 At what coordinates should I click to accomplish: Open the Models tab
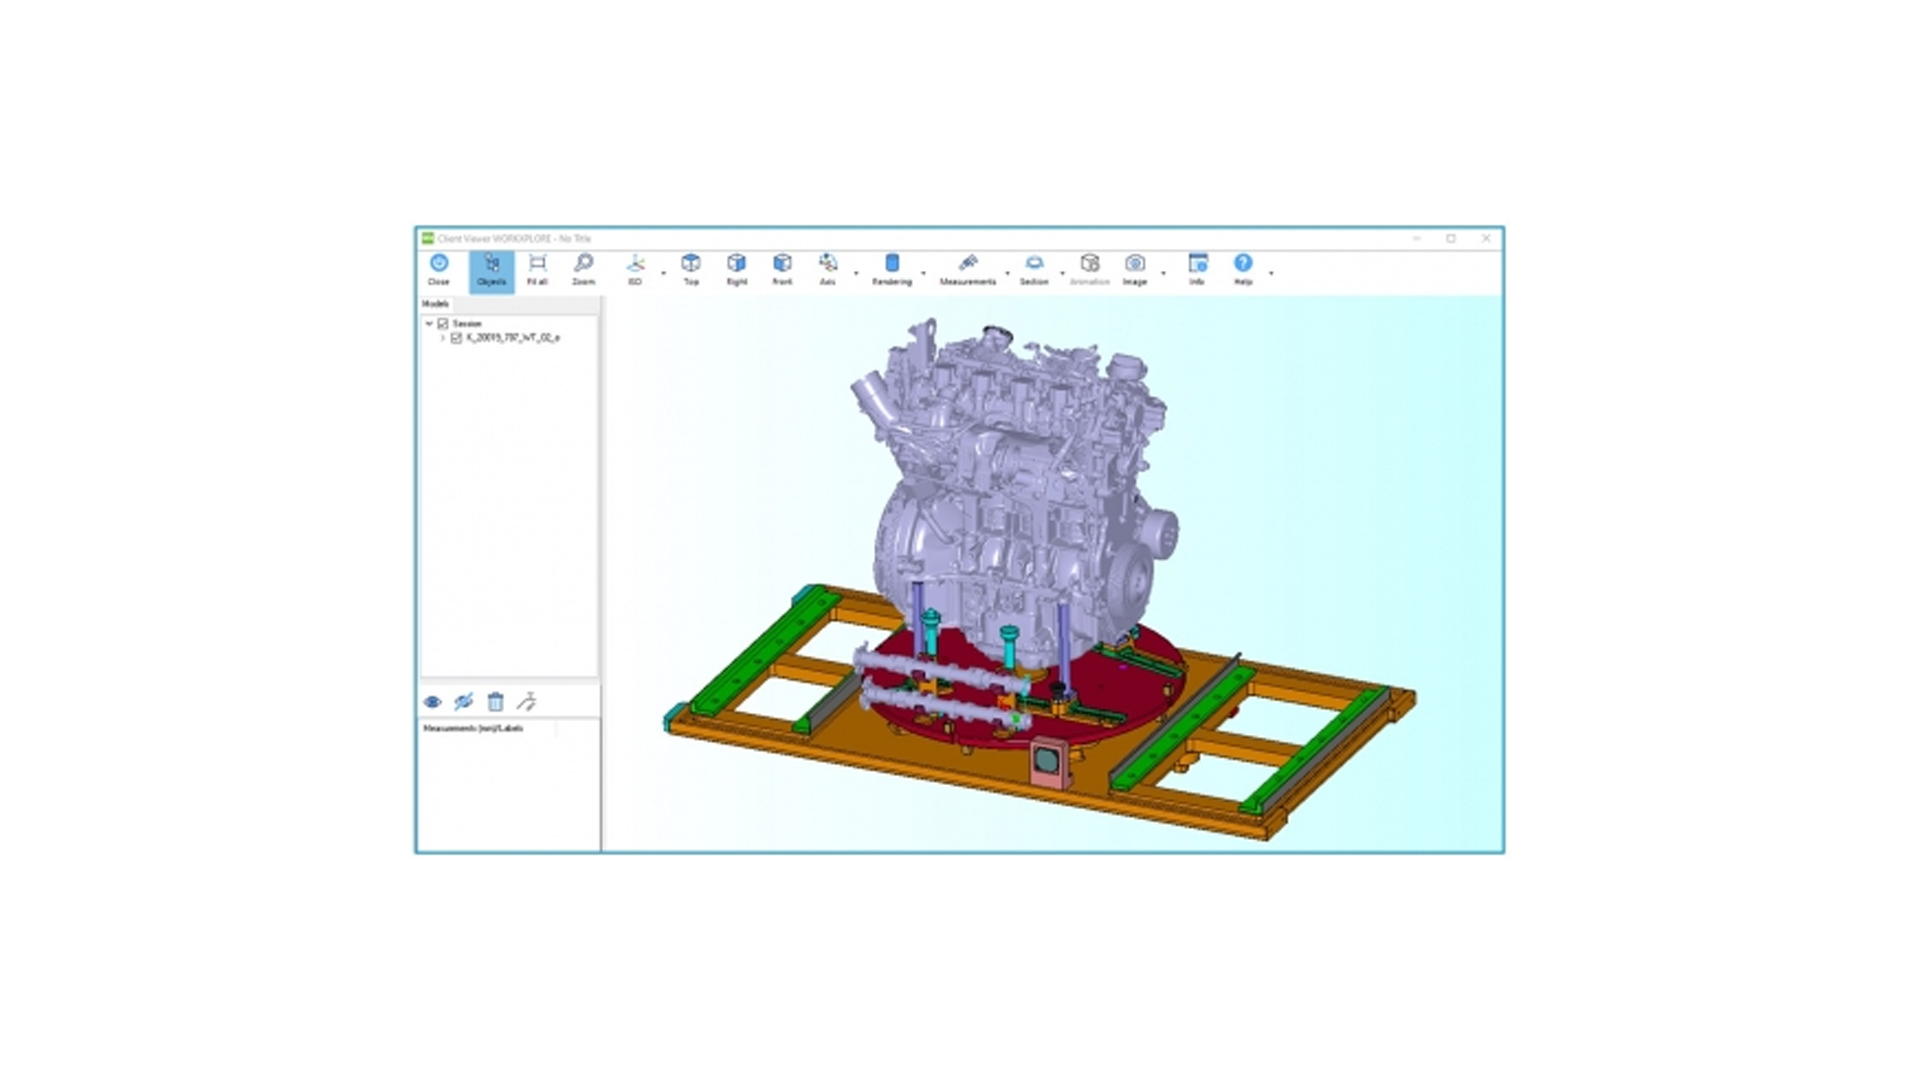coord(435,304)
